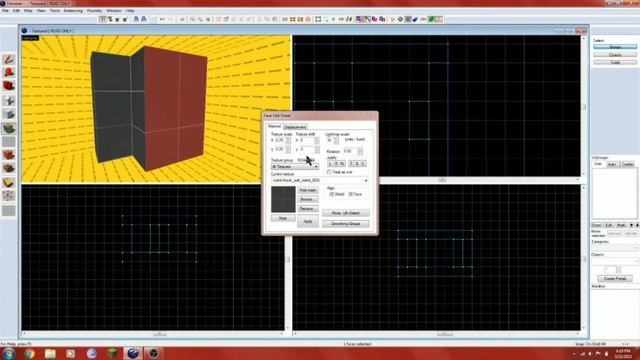Click the Lightmap scale spinner
The height and width of the screenshot is (360, 640).
click(336, 140)
